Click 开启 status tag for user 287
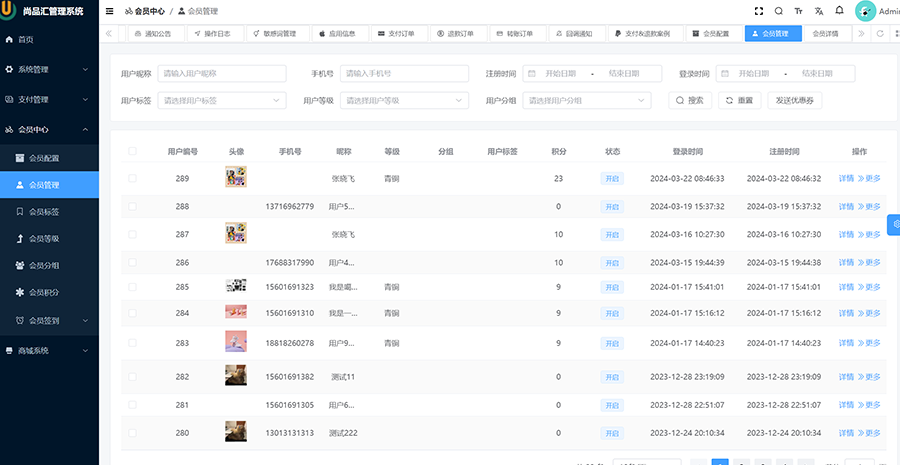 tap(612, 234)
